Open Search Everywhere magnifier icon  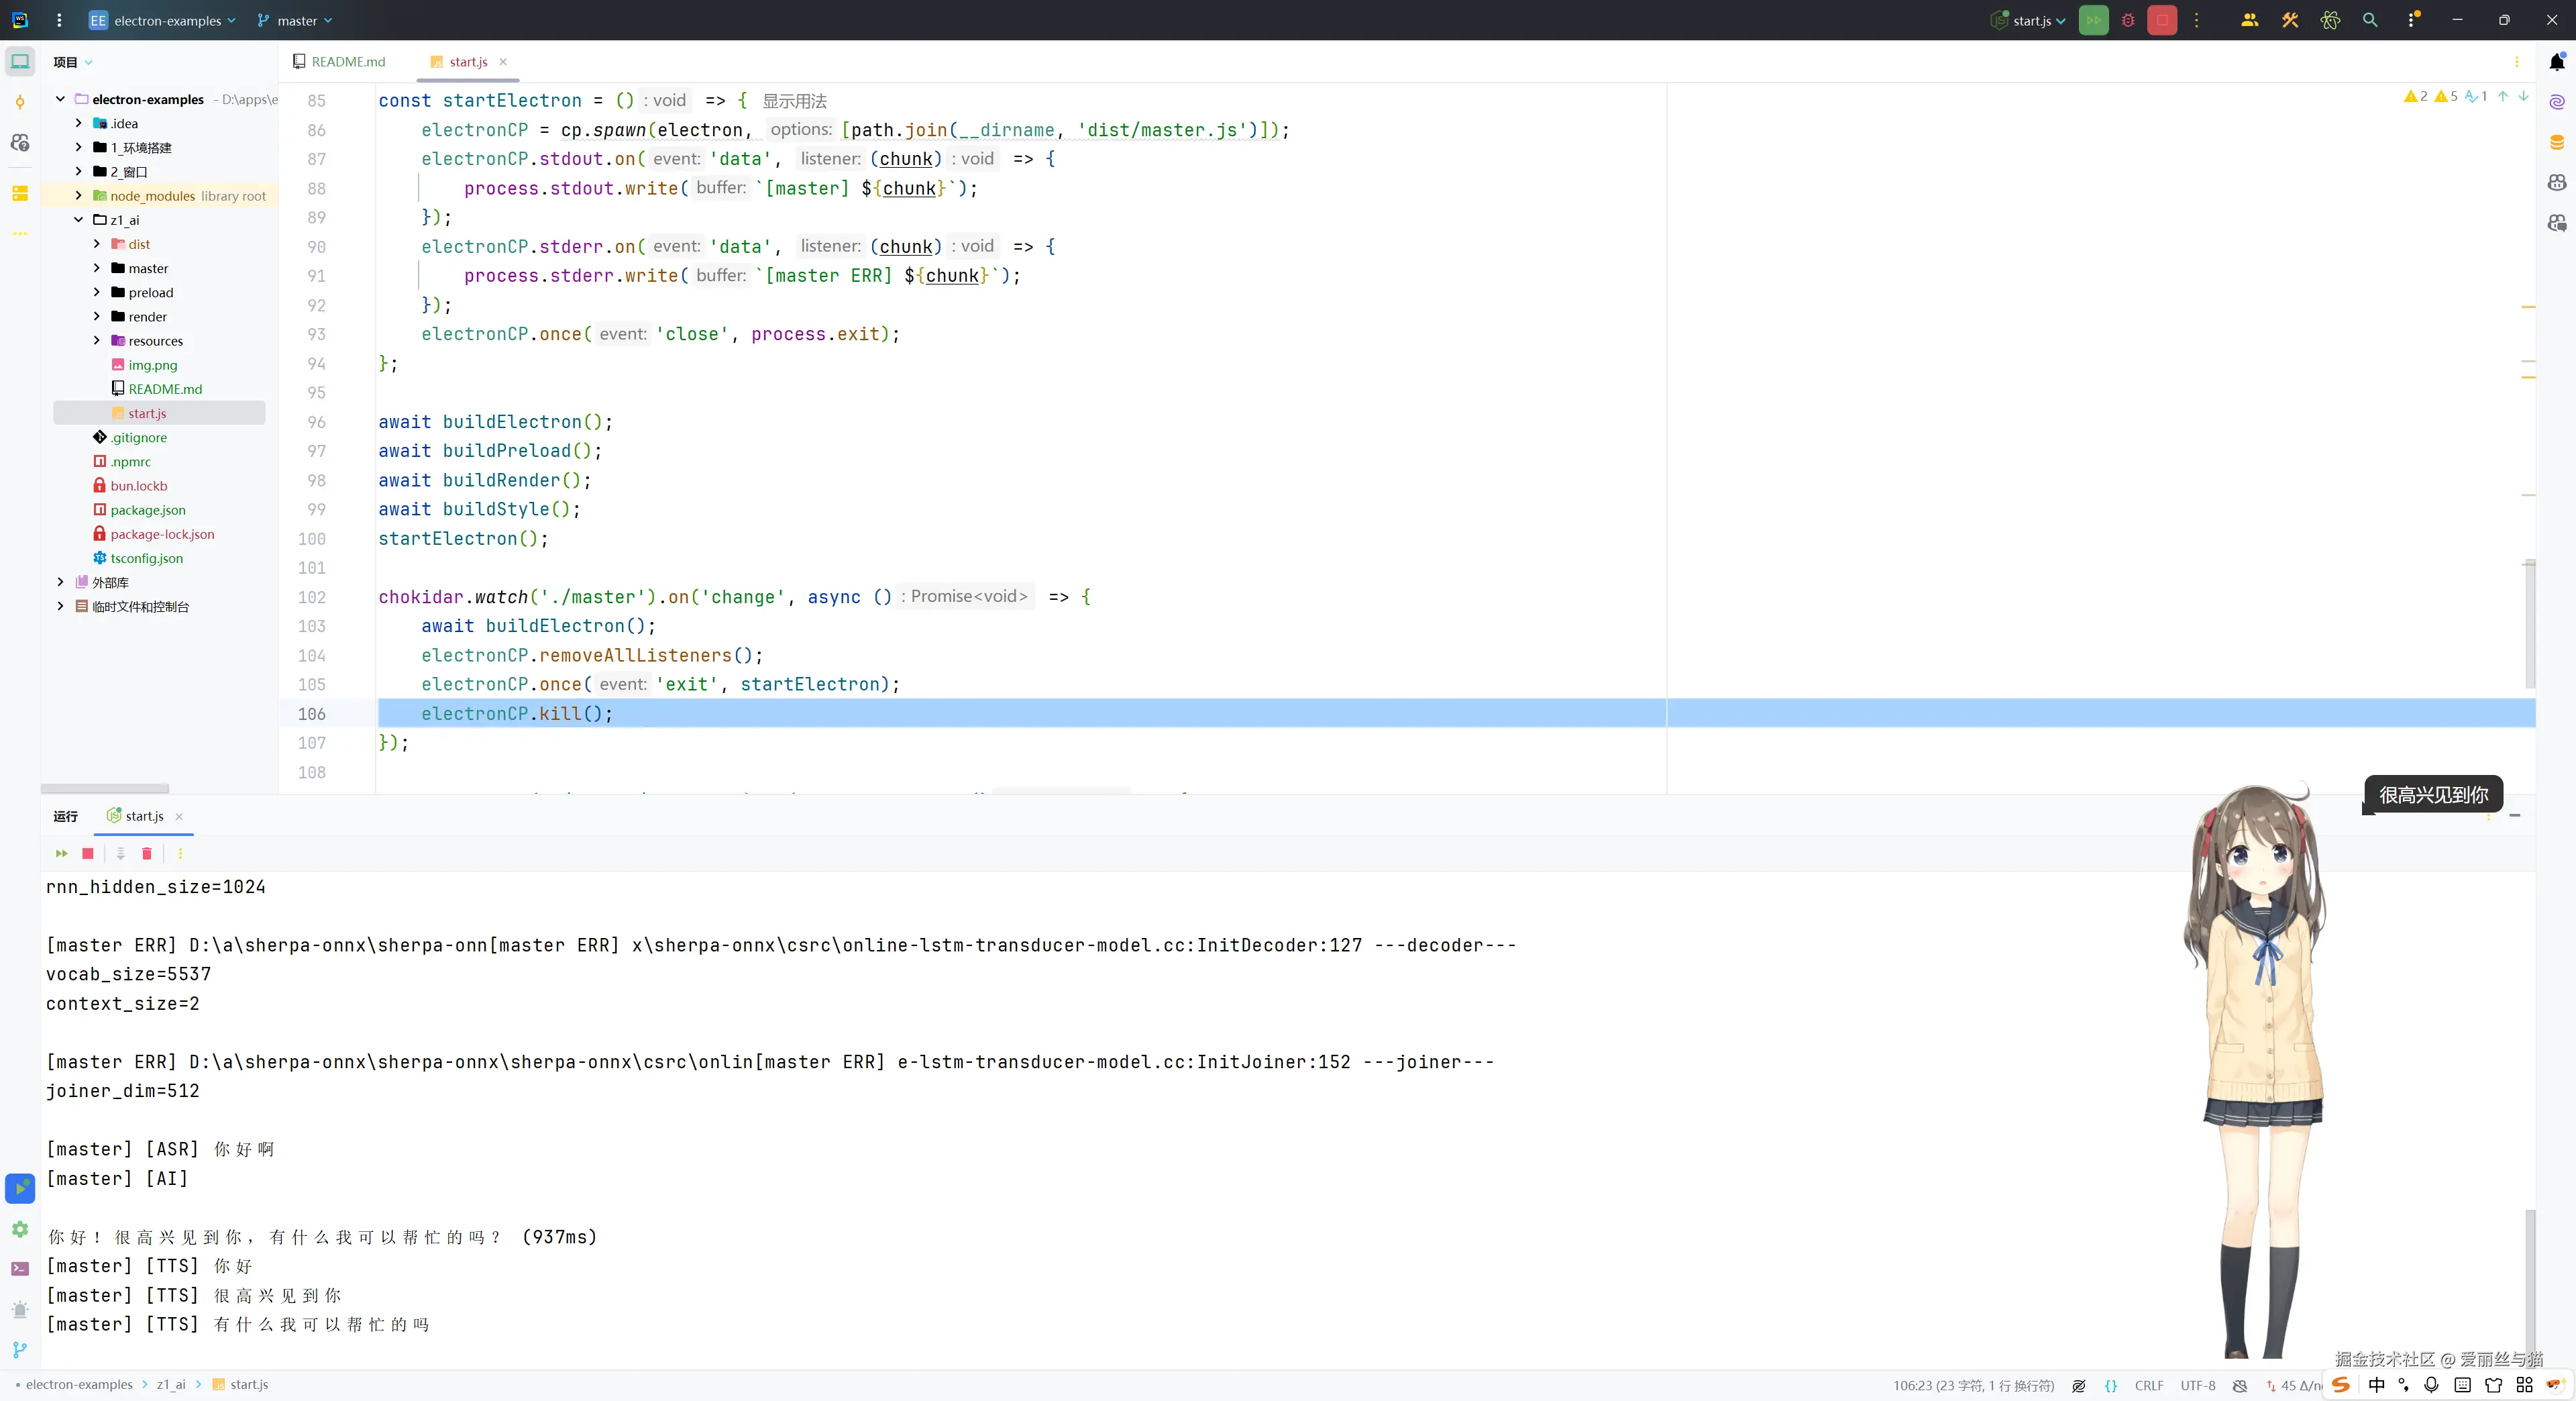point(2369,20)
